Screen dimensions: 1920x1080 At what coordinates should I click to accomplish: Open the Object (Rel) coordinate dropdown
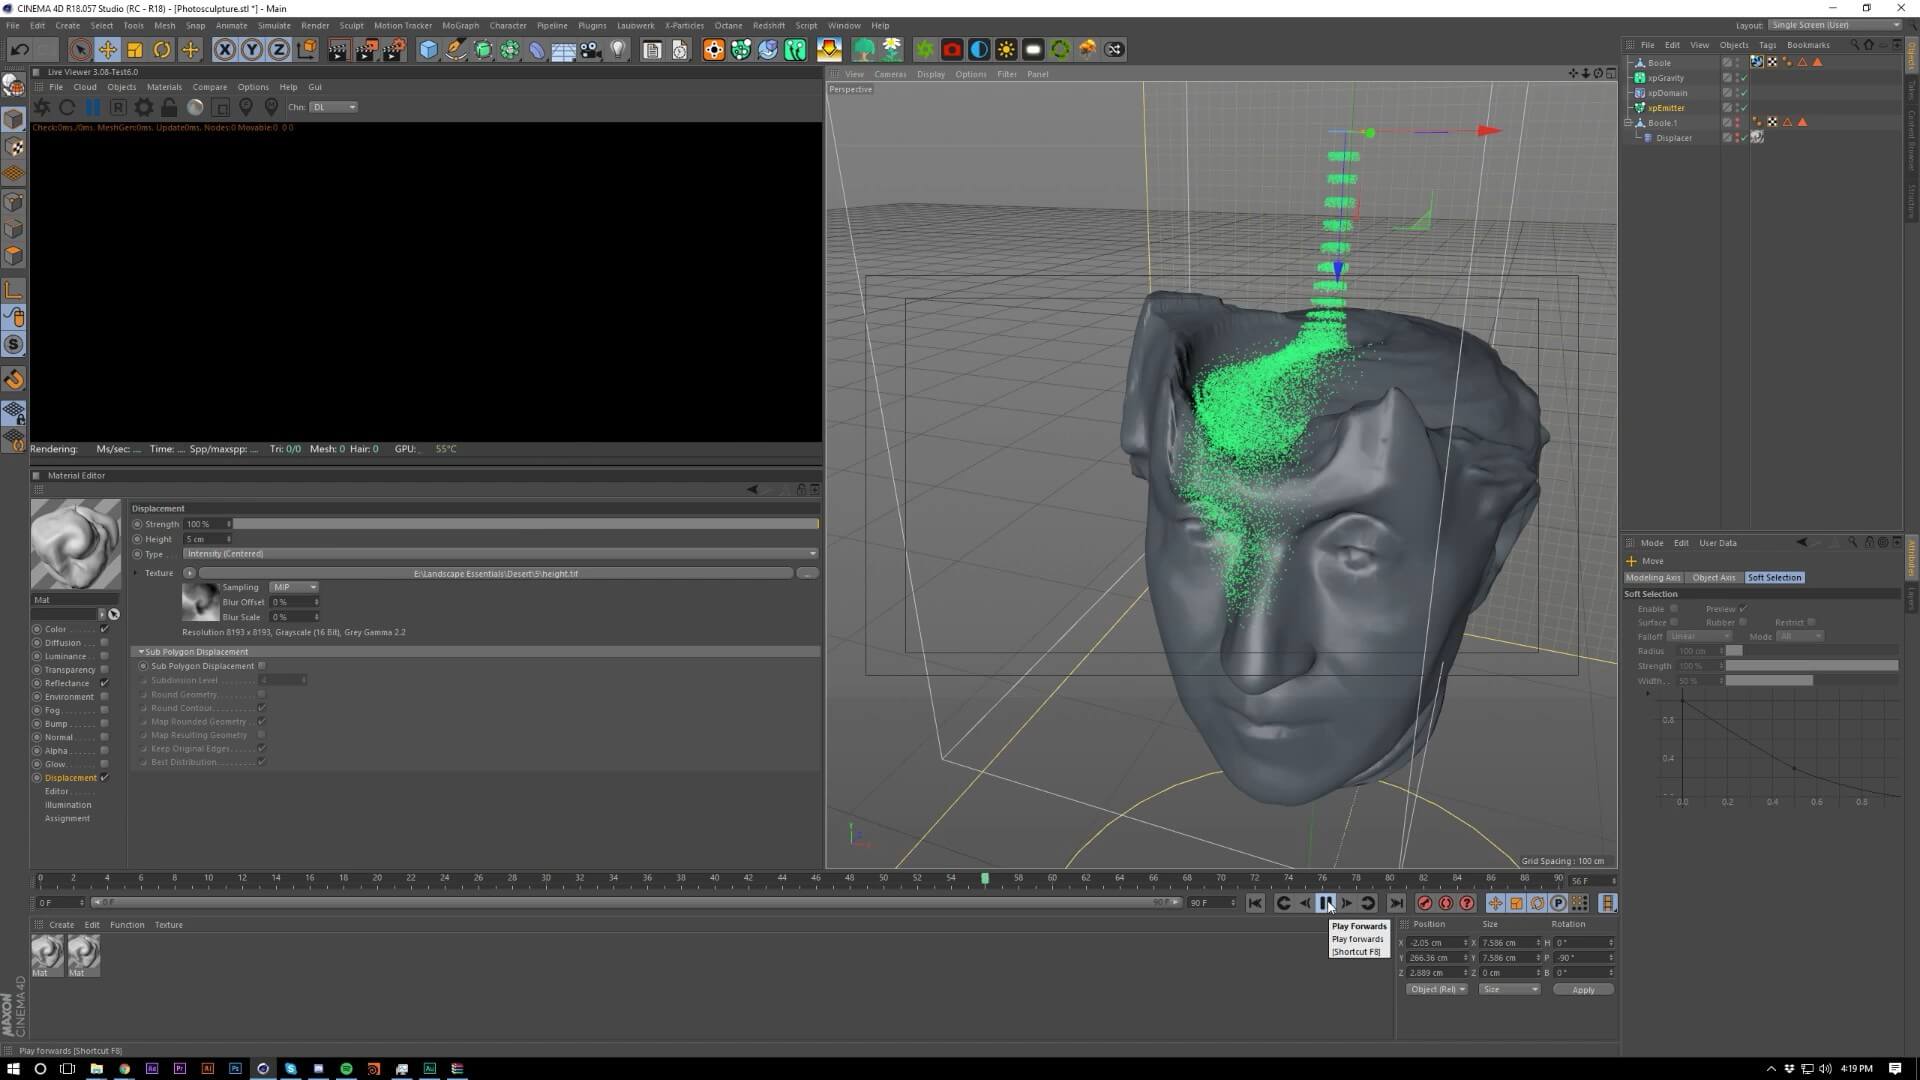1436,989
